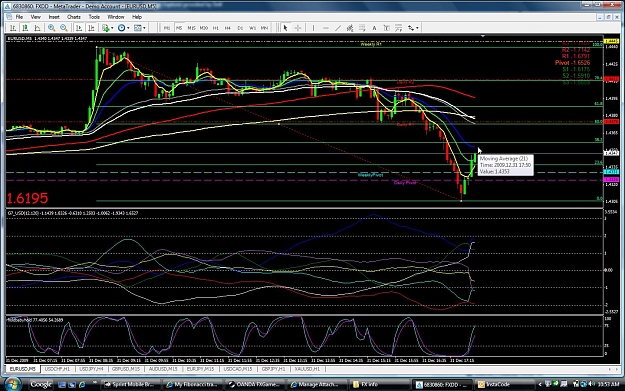Screen dimensions: 625x391
Task: Switch to the M15 timeframe
Action: pos(191,28)
